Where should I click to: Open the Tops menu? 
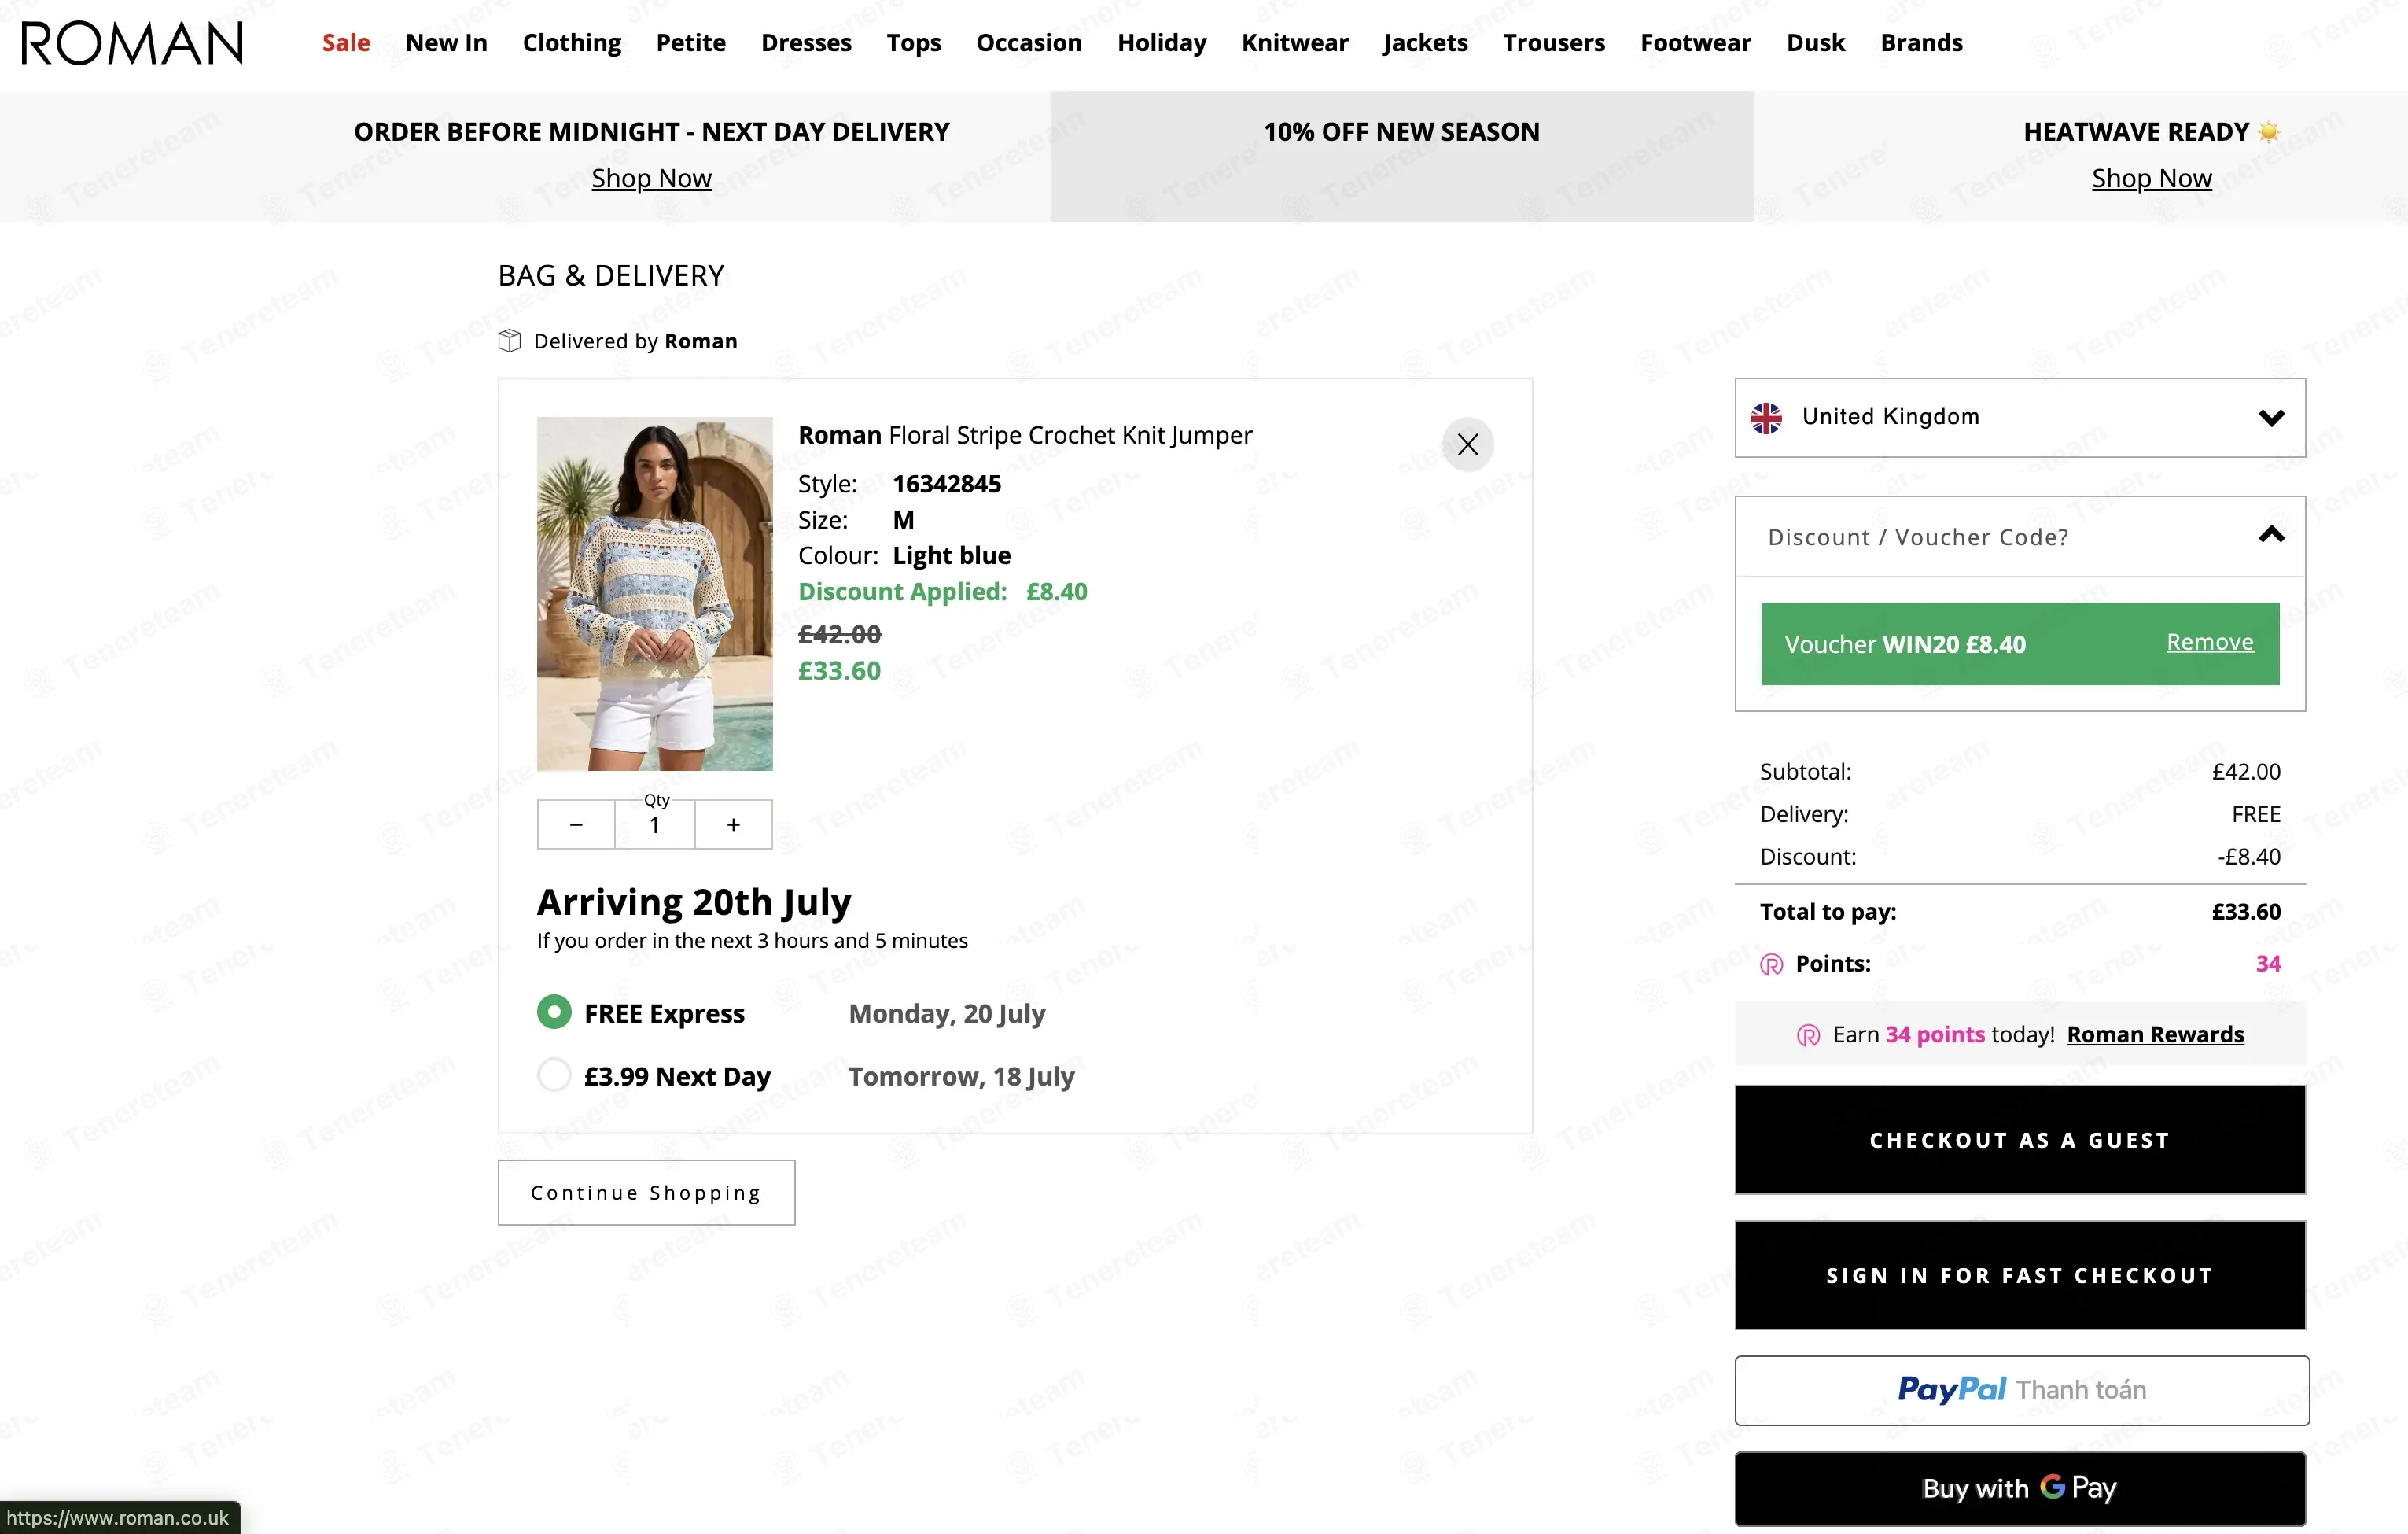tap(914, 43)
